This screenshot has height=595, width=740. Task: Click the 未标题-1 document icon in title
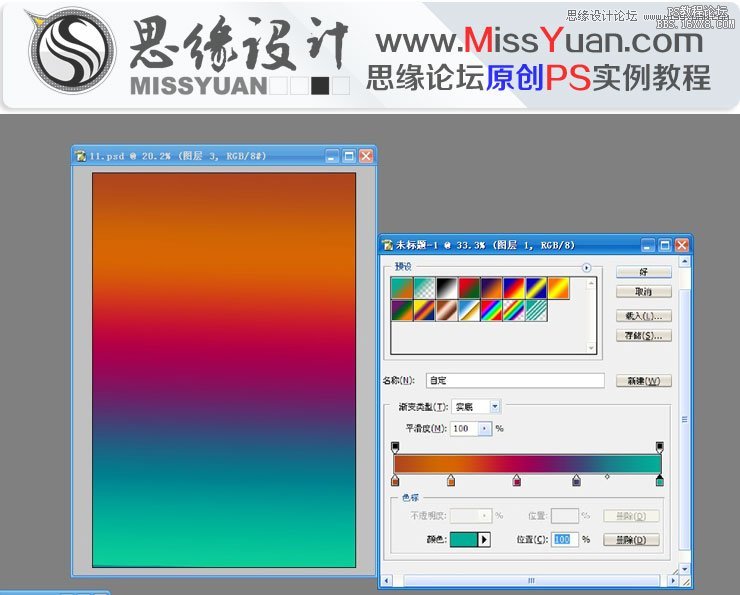pos(387,245)
